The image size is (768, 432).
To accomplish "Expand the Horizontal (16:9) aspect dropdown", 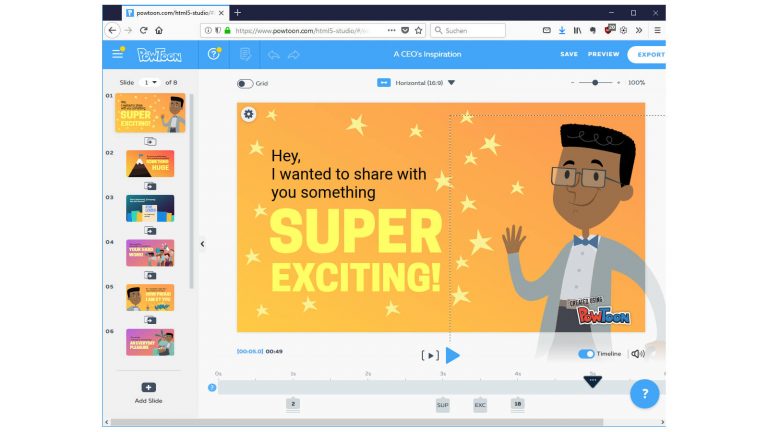I will click(451, 83).
